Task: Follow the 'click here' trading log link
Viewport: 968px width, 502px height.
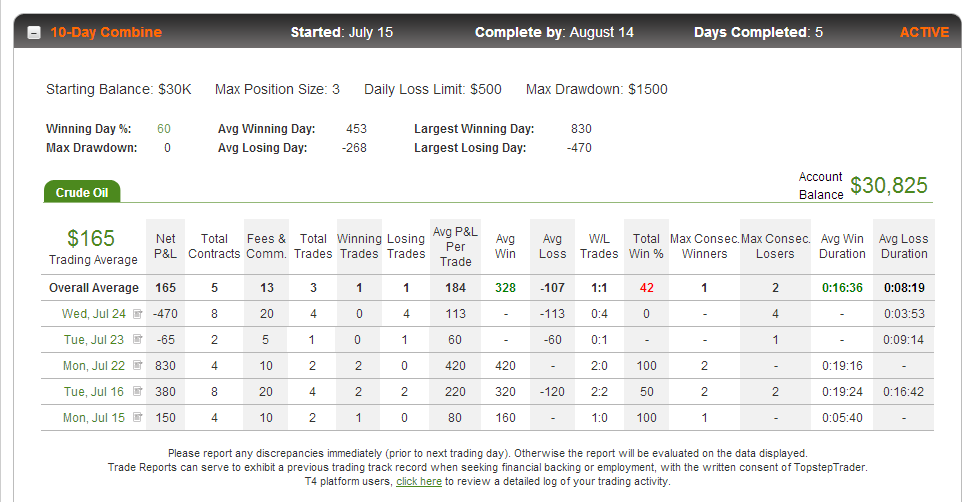Action: point(419,481)
